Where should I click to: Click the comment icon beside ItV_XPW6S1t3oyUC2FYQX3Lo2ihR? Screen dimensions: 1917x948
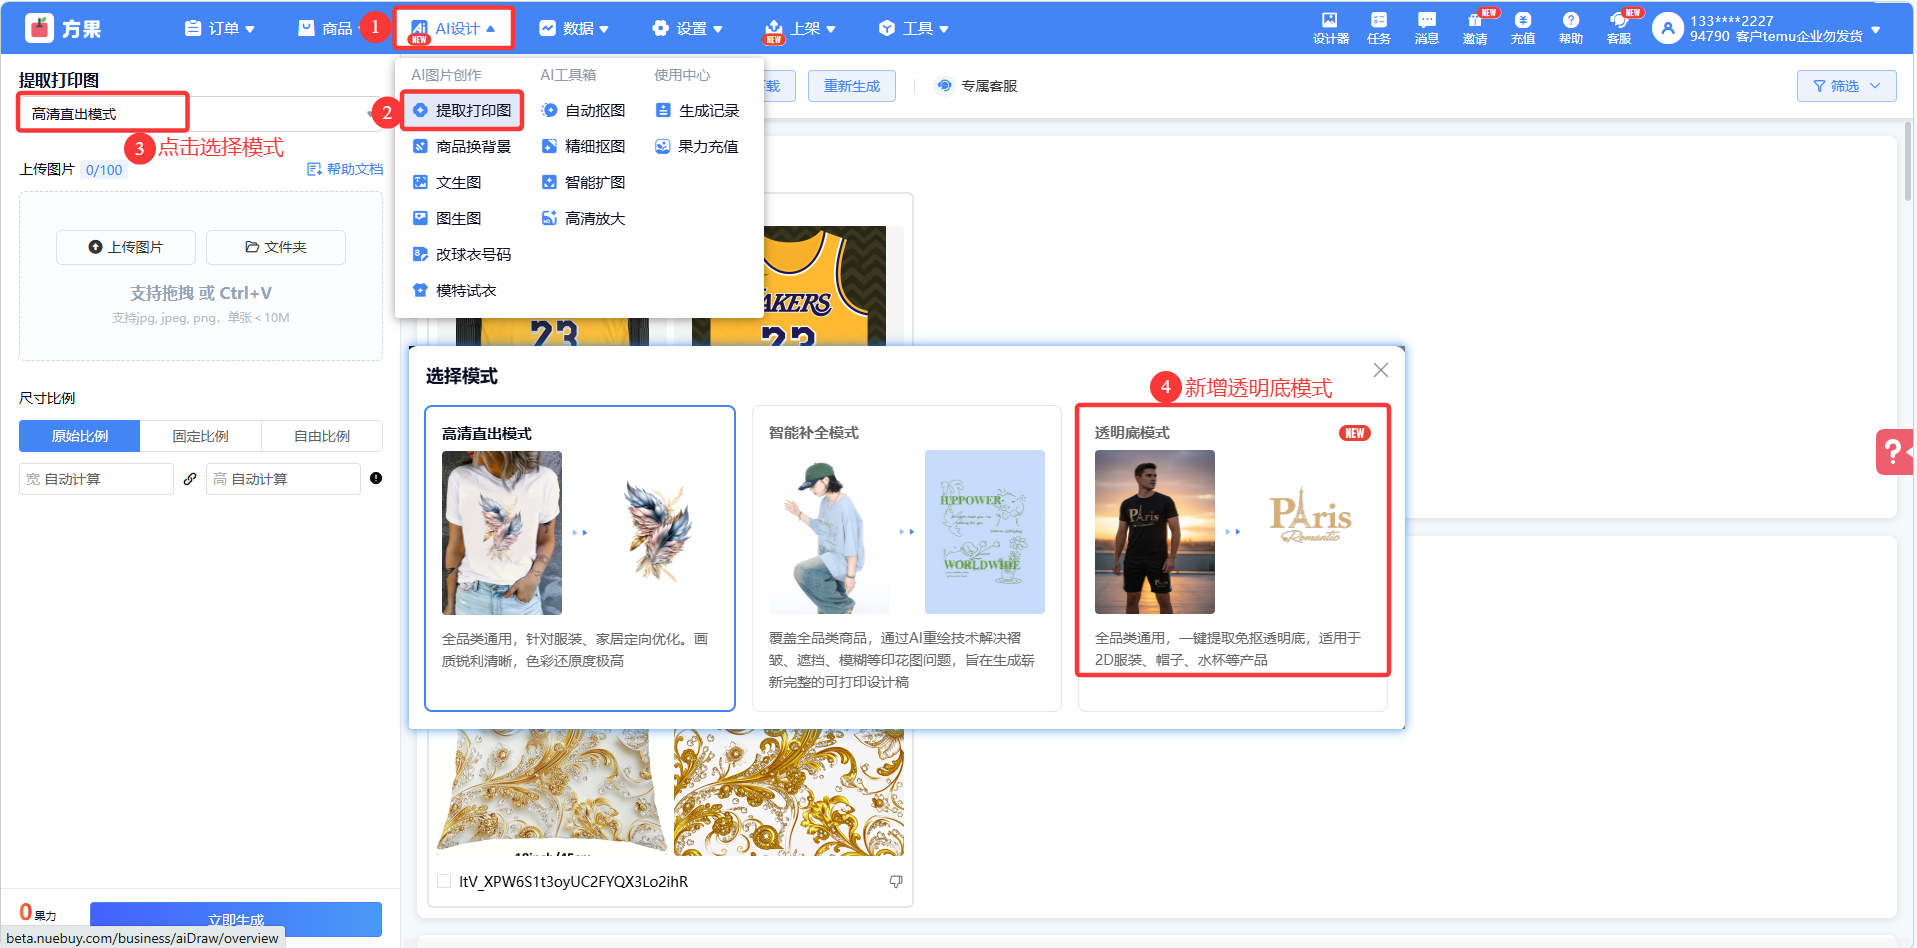tap(896, 881)
